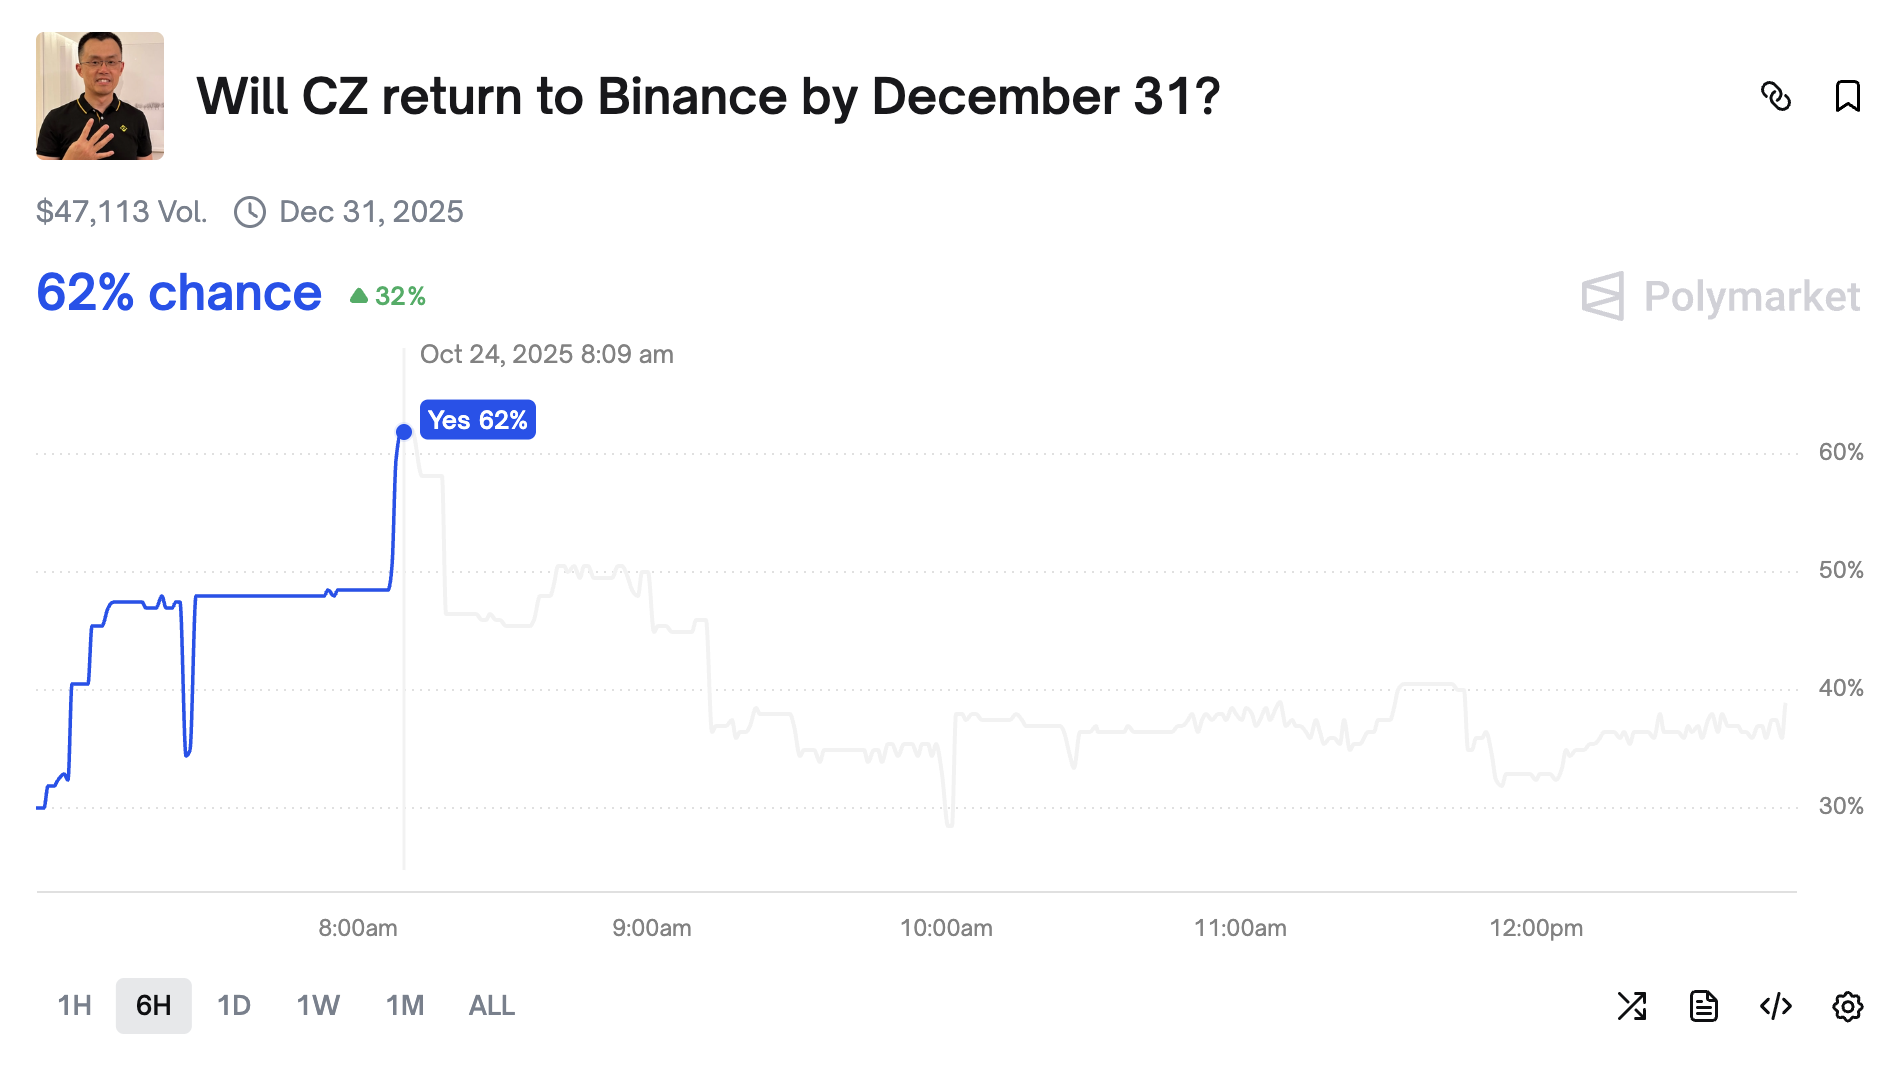Screen dimensions: 1904x1080
Task: Click the shuffle arrows icon
Action: [x=1632, y=1006]
